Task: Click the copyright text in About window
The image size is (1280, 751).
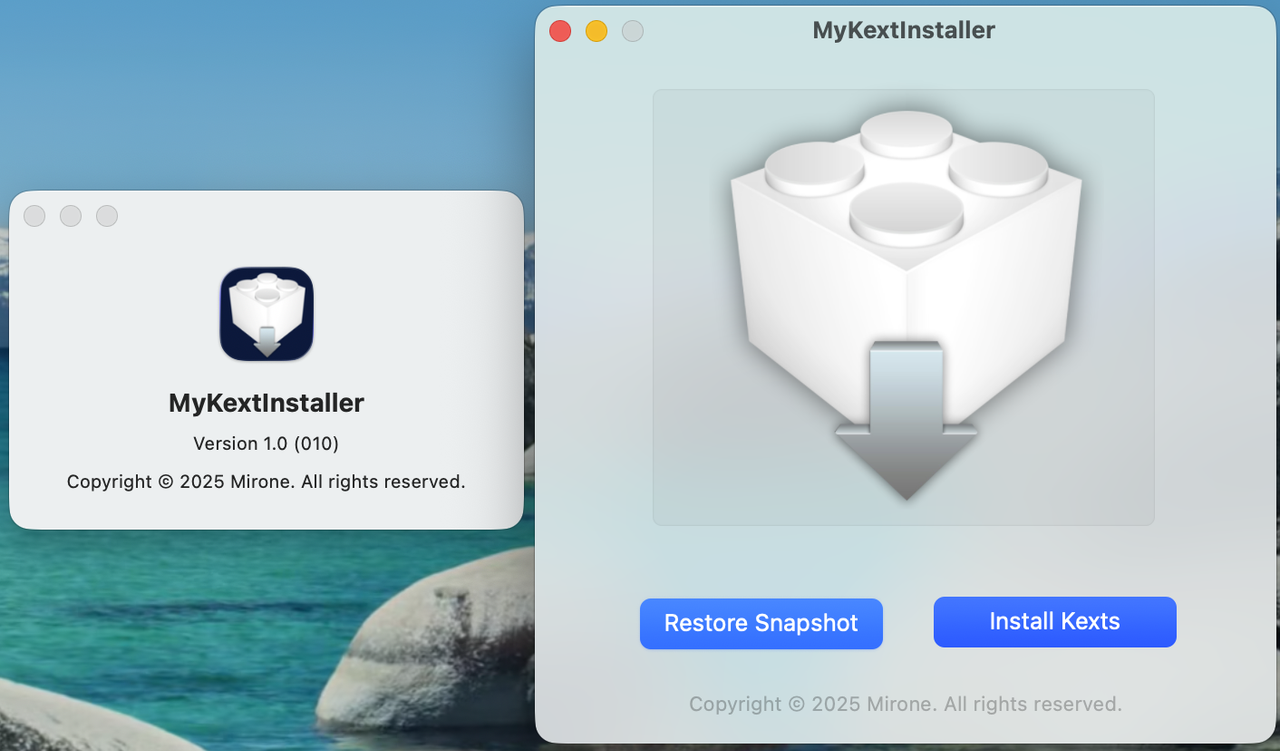Action: pyautogui.click(x=266, y=482)
